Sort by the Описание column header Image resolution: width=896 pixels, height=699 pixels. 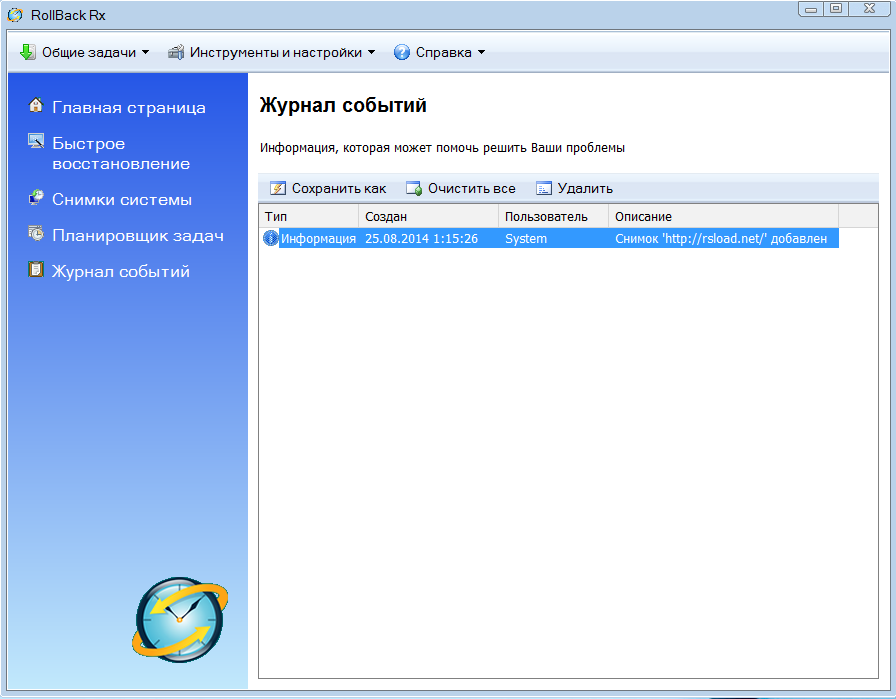(x=723, y=217)
